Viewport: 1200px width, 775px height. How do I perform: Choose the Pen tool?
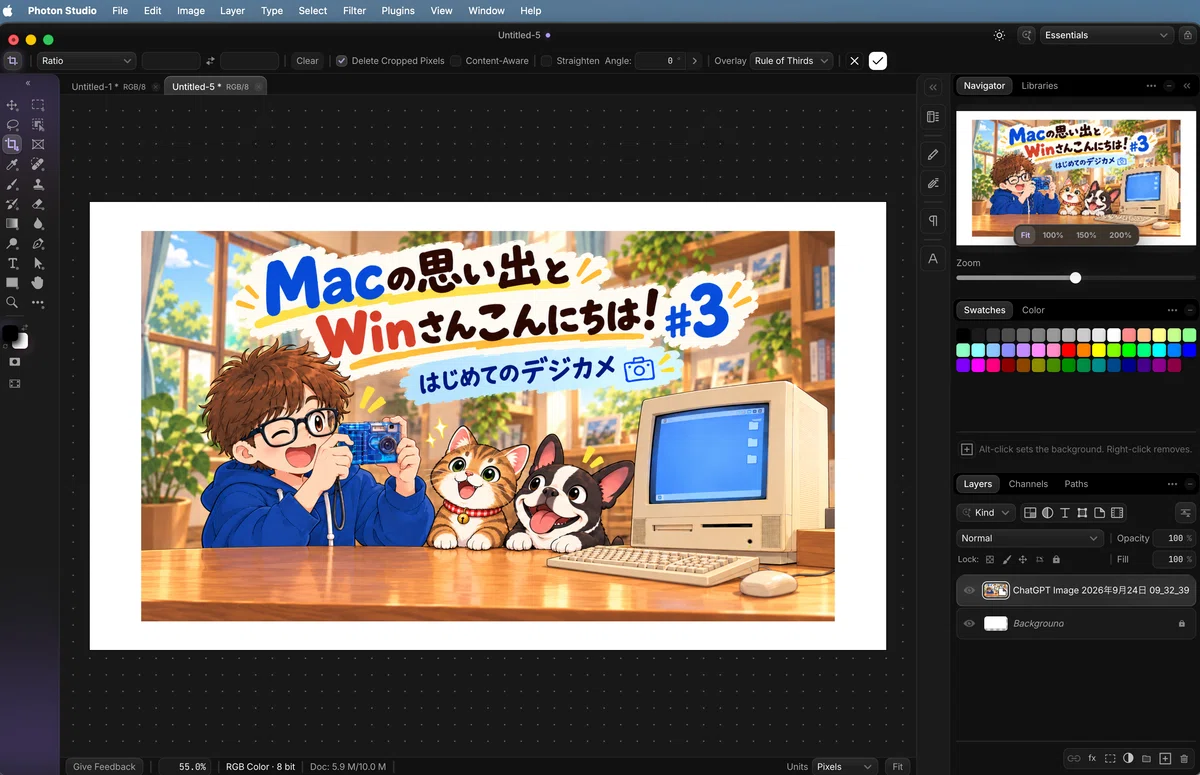[38, 243]
